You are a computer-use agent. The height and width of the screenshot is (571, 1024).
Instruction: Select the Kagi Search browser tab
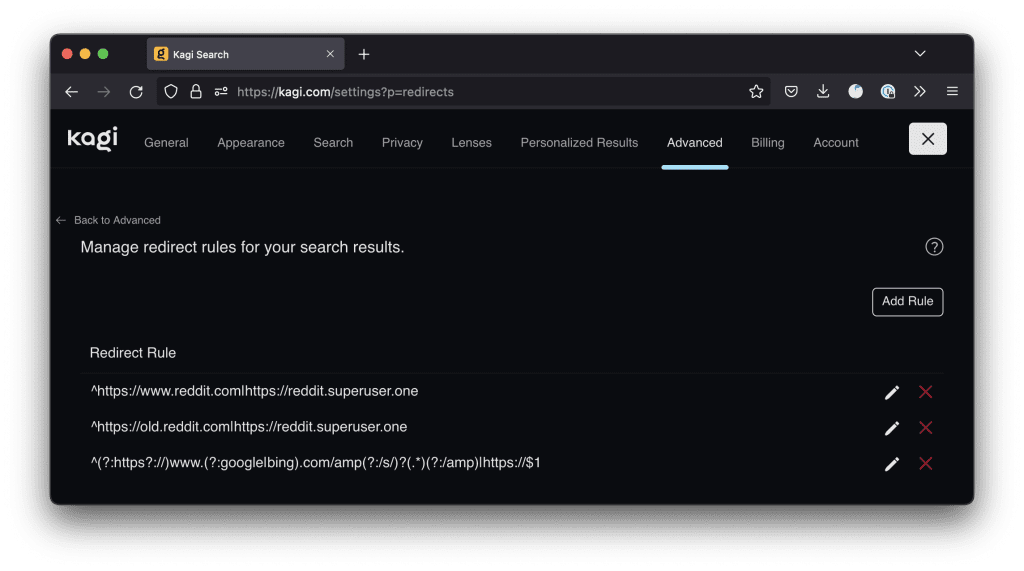pyautogui.click(x=246, y=54)
